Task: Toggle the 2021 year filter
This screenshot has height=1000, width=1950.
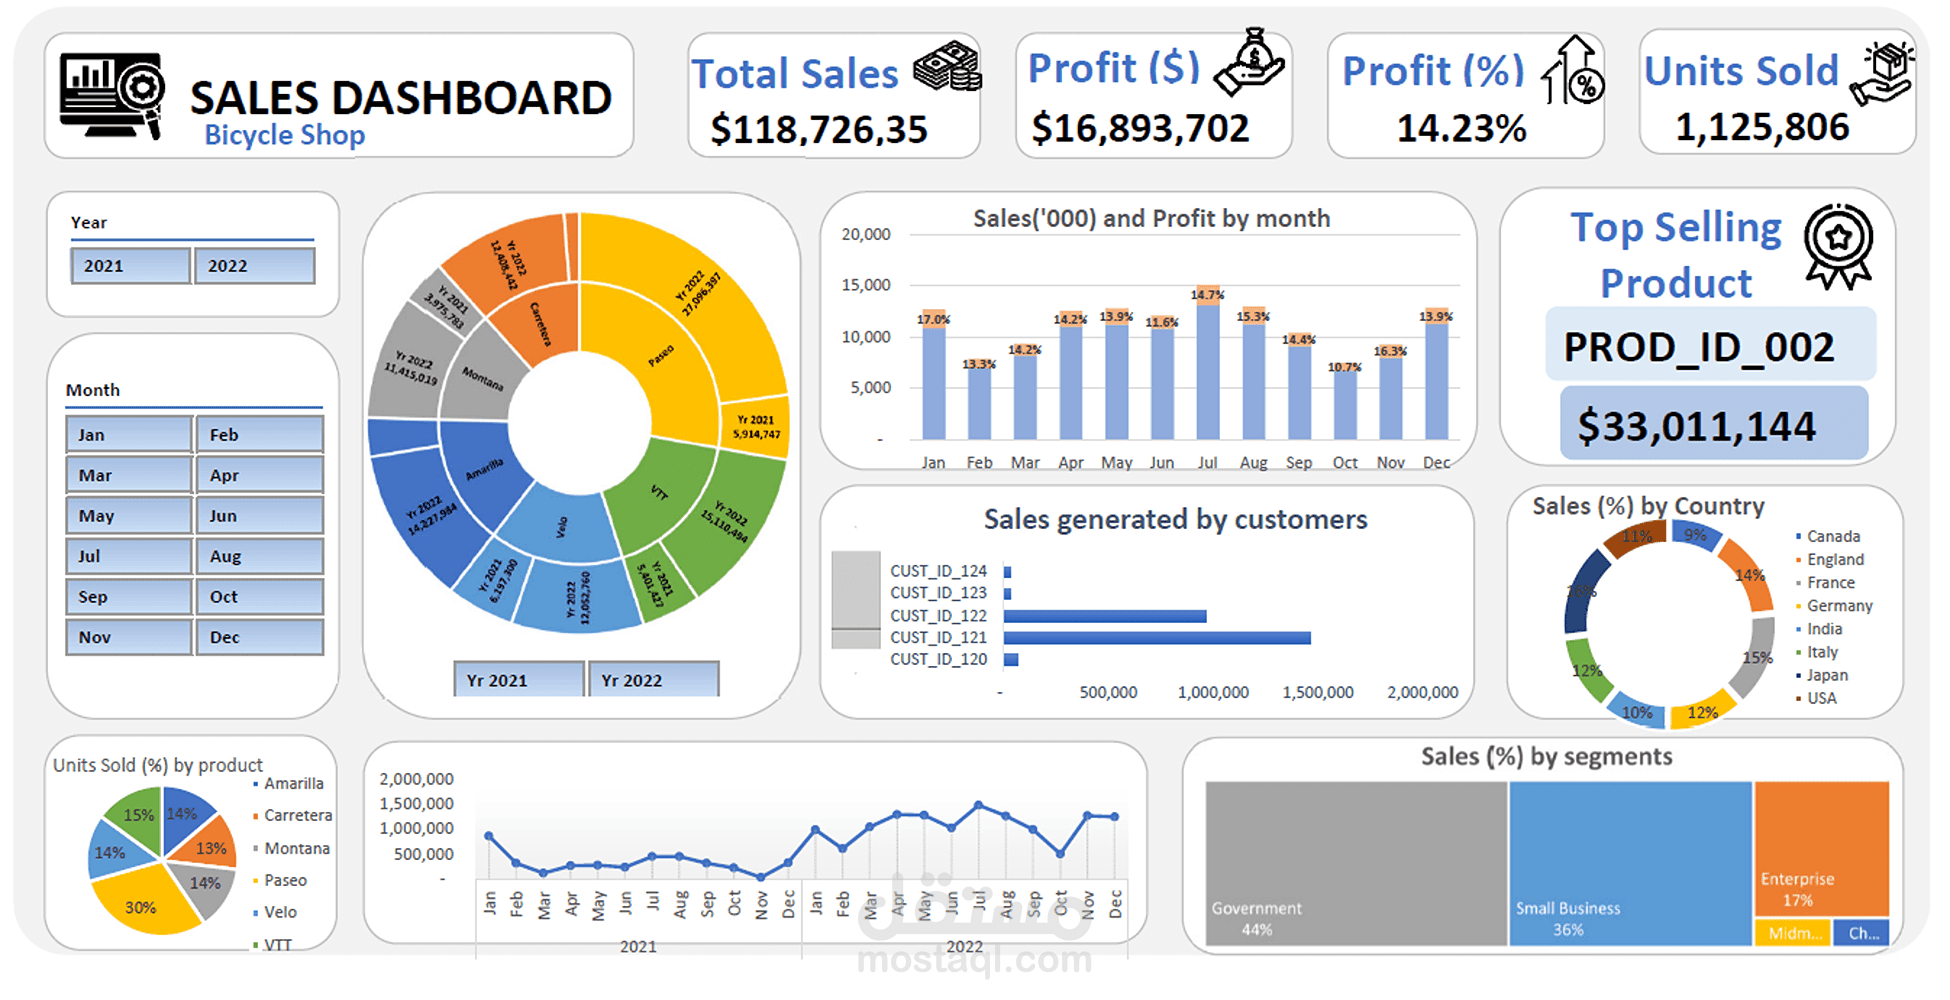Action: point(129,266)
